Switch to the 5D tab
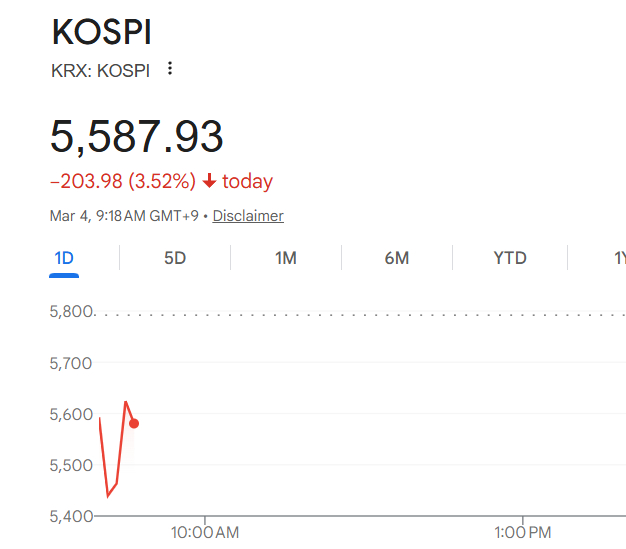This screenshot has height=549, width=626. point(175,258)
